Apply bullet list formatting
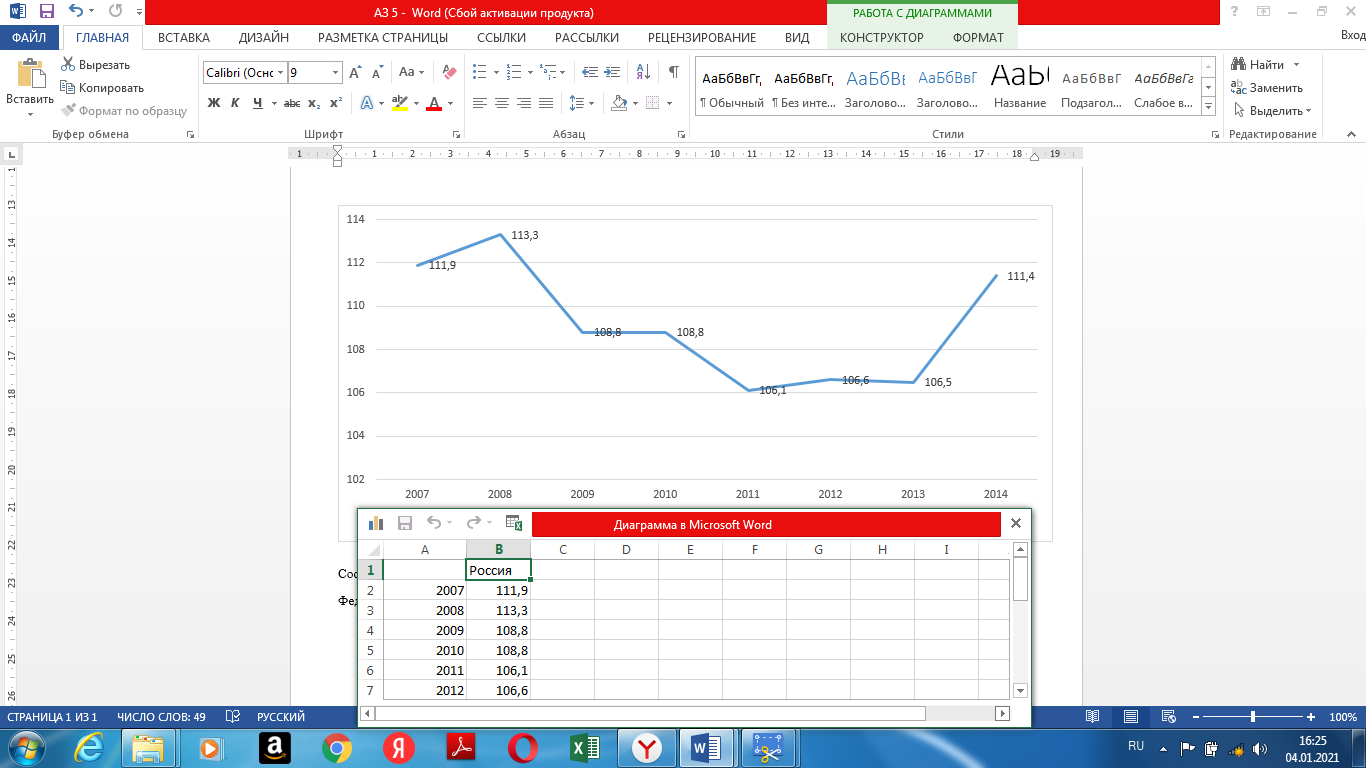 (480, 72)
